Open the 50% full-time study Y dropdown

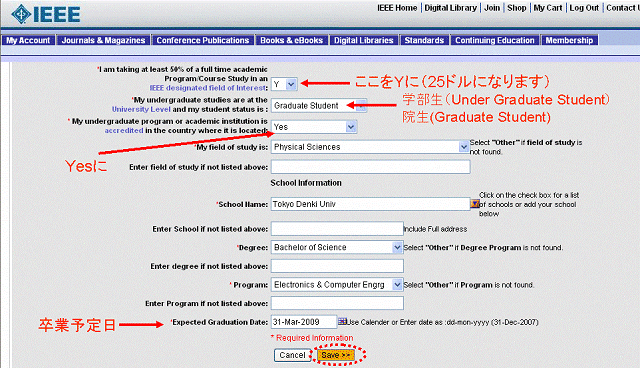[x=284, y=84]
